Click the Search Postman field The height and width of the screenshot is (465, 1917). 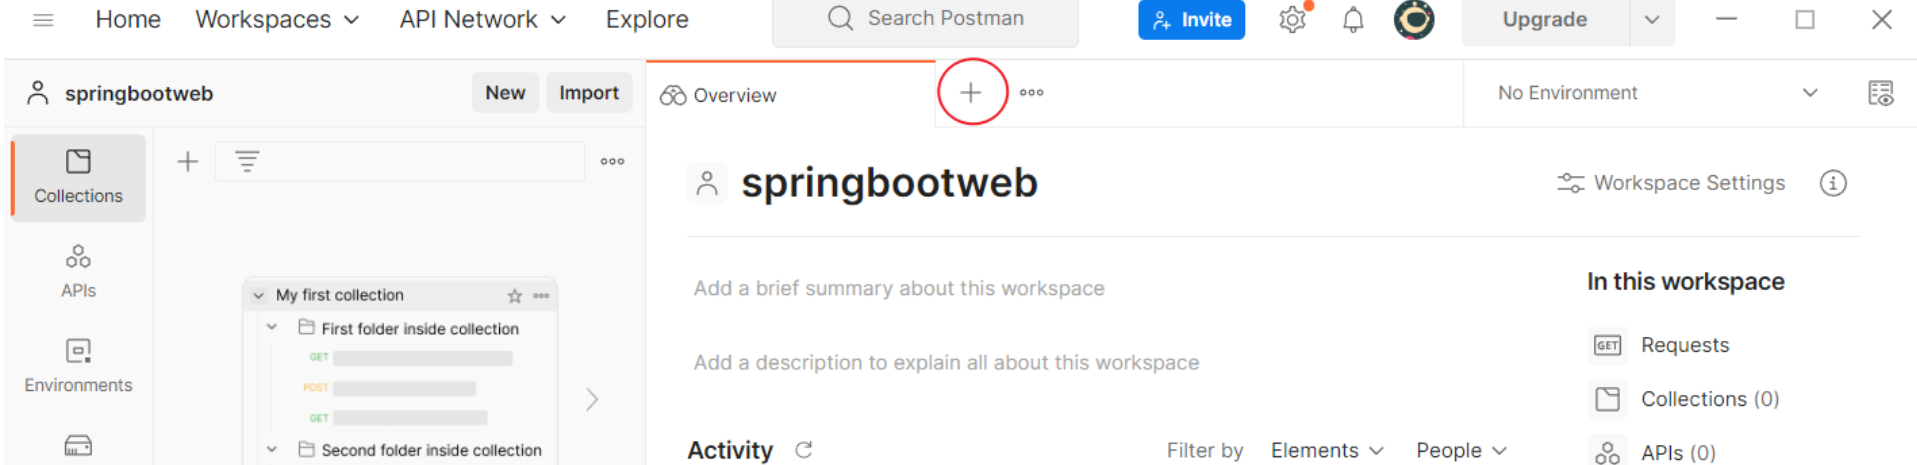coord(925,19)
